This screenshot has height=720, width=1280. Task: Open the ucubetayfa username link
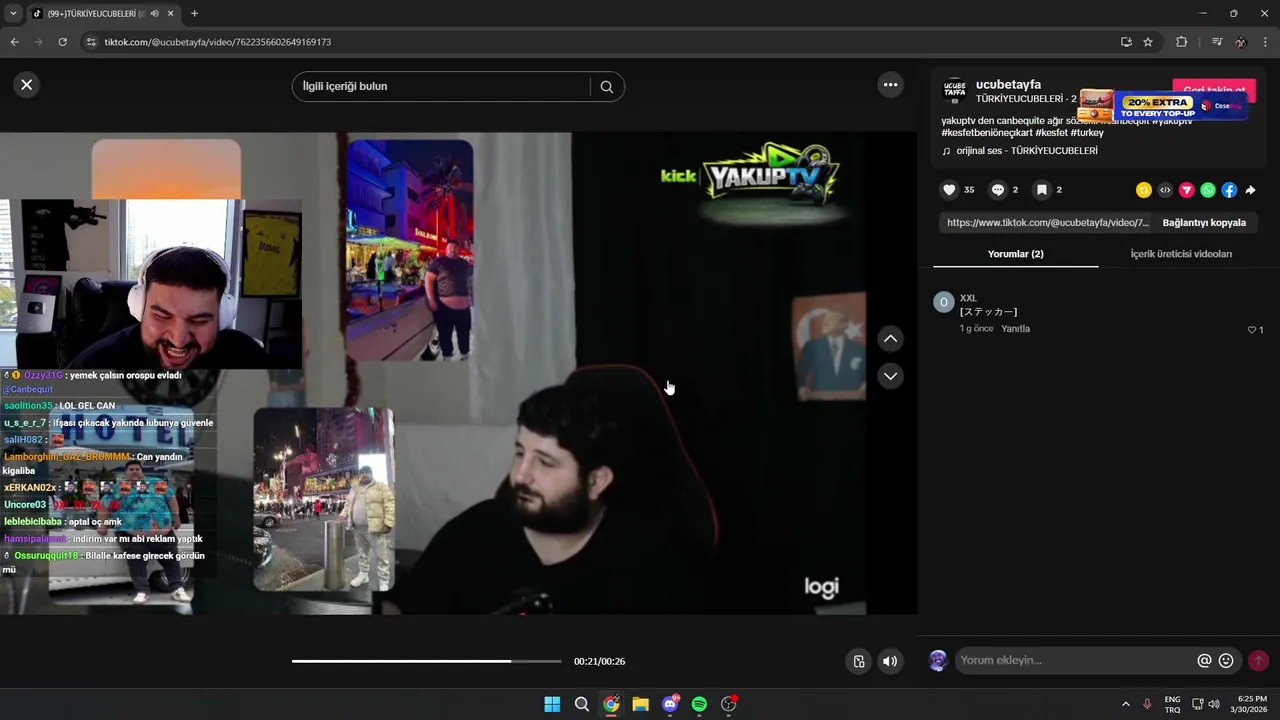click(x=1008, y=85)
